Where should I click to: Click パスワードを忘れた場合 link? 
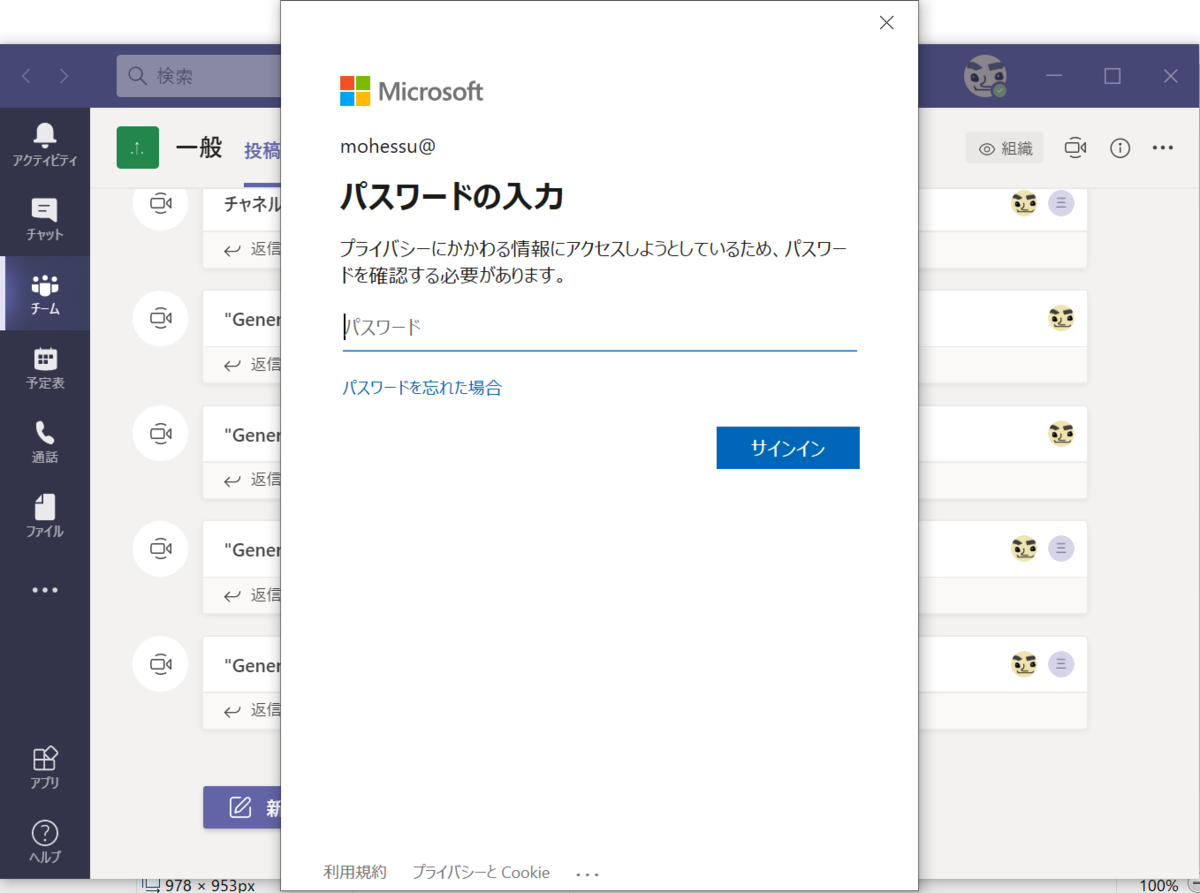click(422, 388)
